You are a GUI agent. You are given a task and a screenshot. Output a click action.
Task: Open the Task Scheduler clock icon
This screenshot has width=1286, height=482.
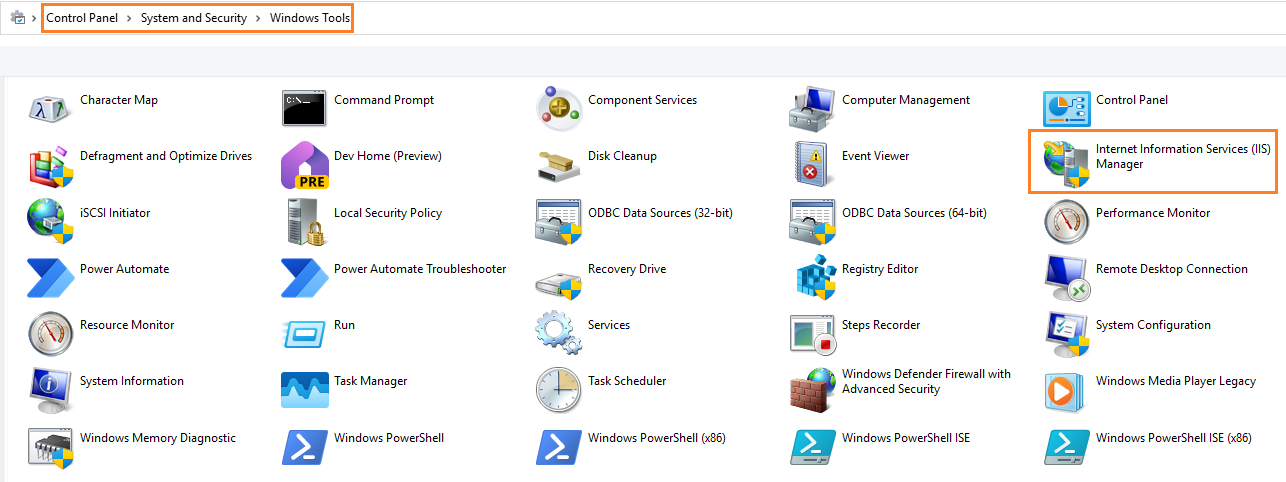pos(559,388)
